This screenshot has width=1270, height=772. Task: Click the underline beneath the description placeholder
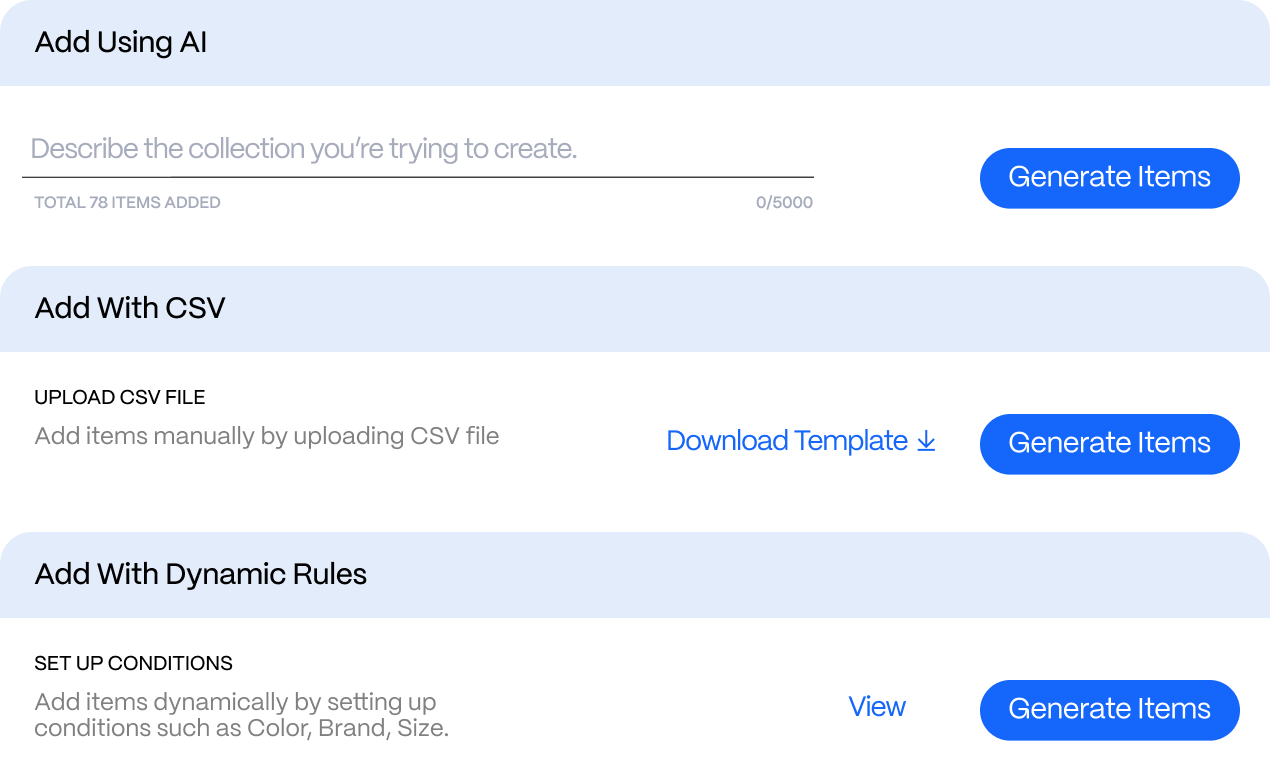point(417,177)
